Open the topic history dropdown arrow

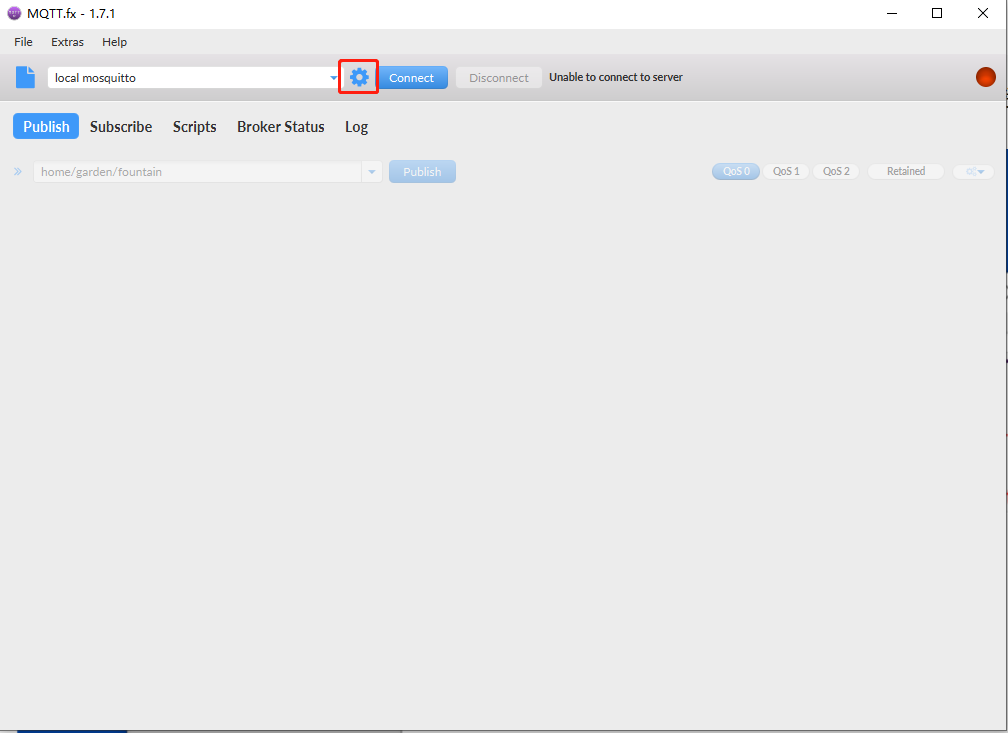372,172
